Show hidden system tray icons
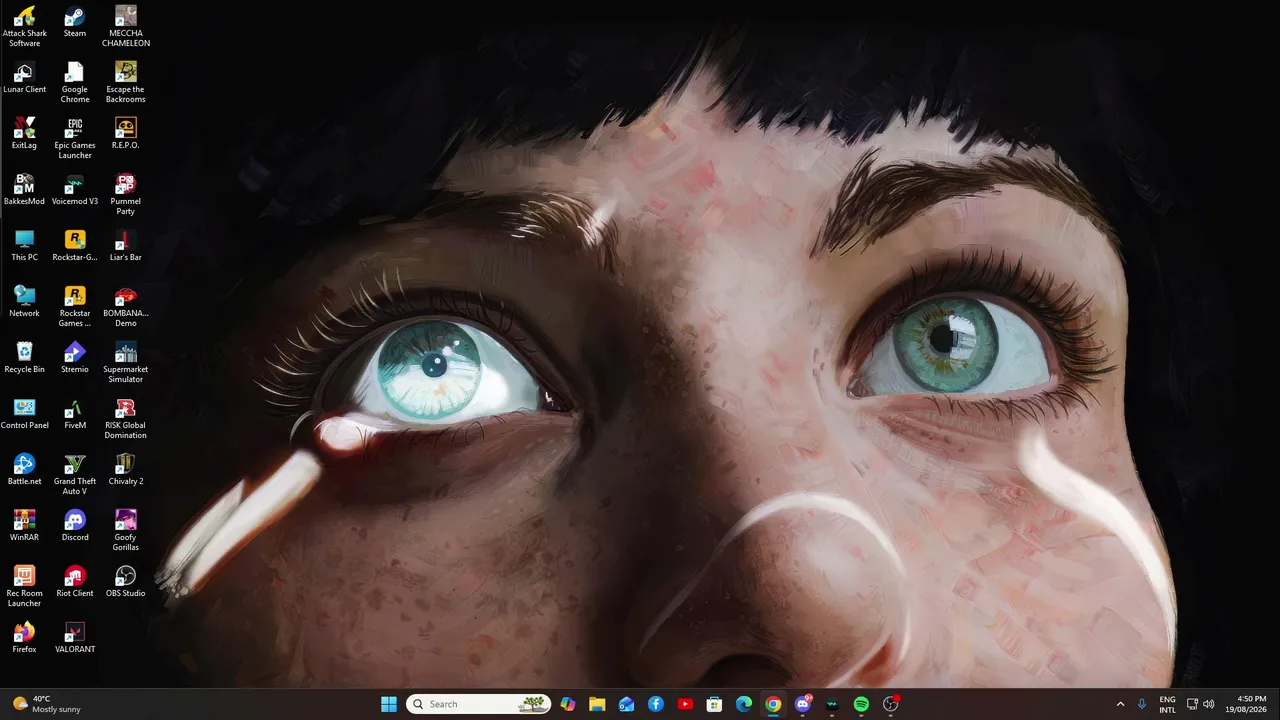This screenshot has height=720, width=1280. pyautogui.click(x=1120, y=704)
